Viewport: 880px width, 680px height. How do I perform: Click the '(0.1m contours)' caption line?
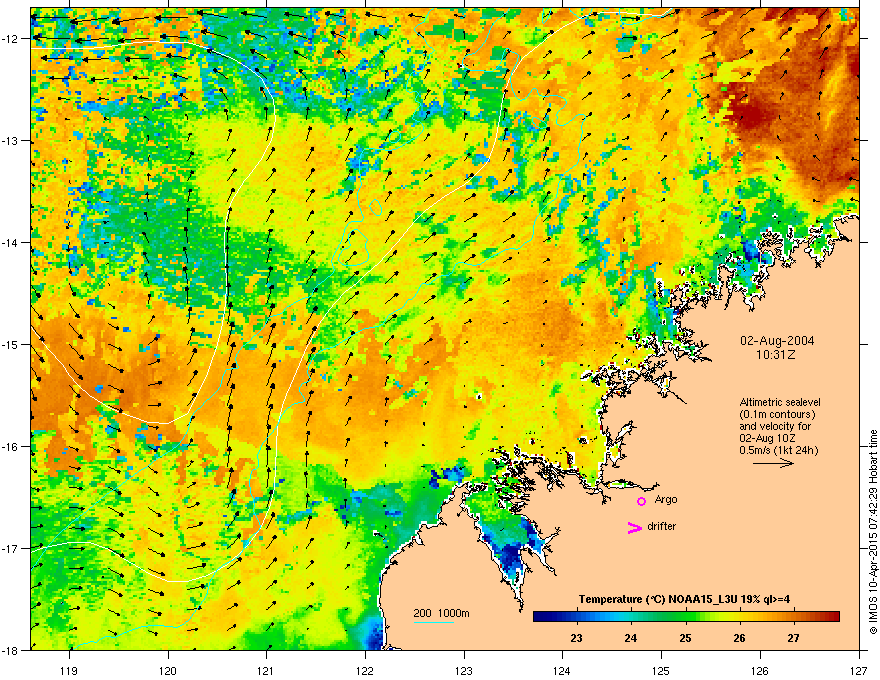(777, 414)
